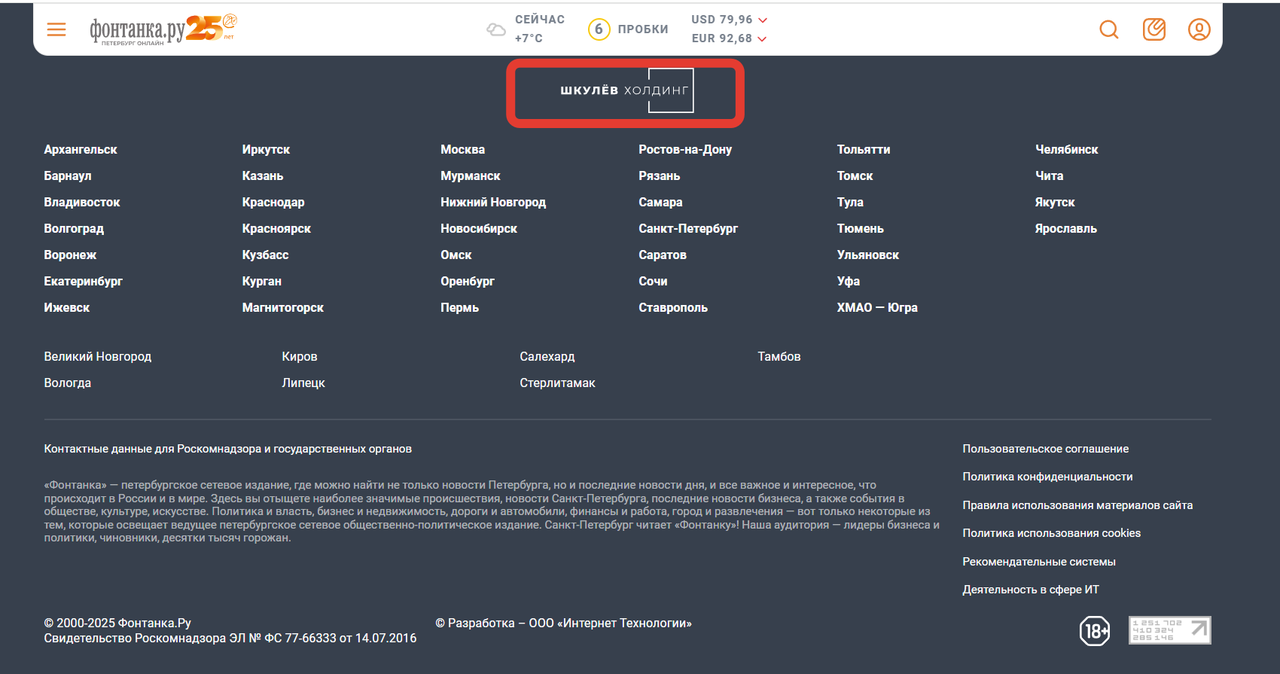This screenshot has height=674, width=1280.
Task: Open the Ростов-на-Дону link
Action: point(685,150)
